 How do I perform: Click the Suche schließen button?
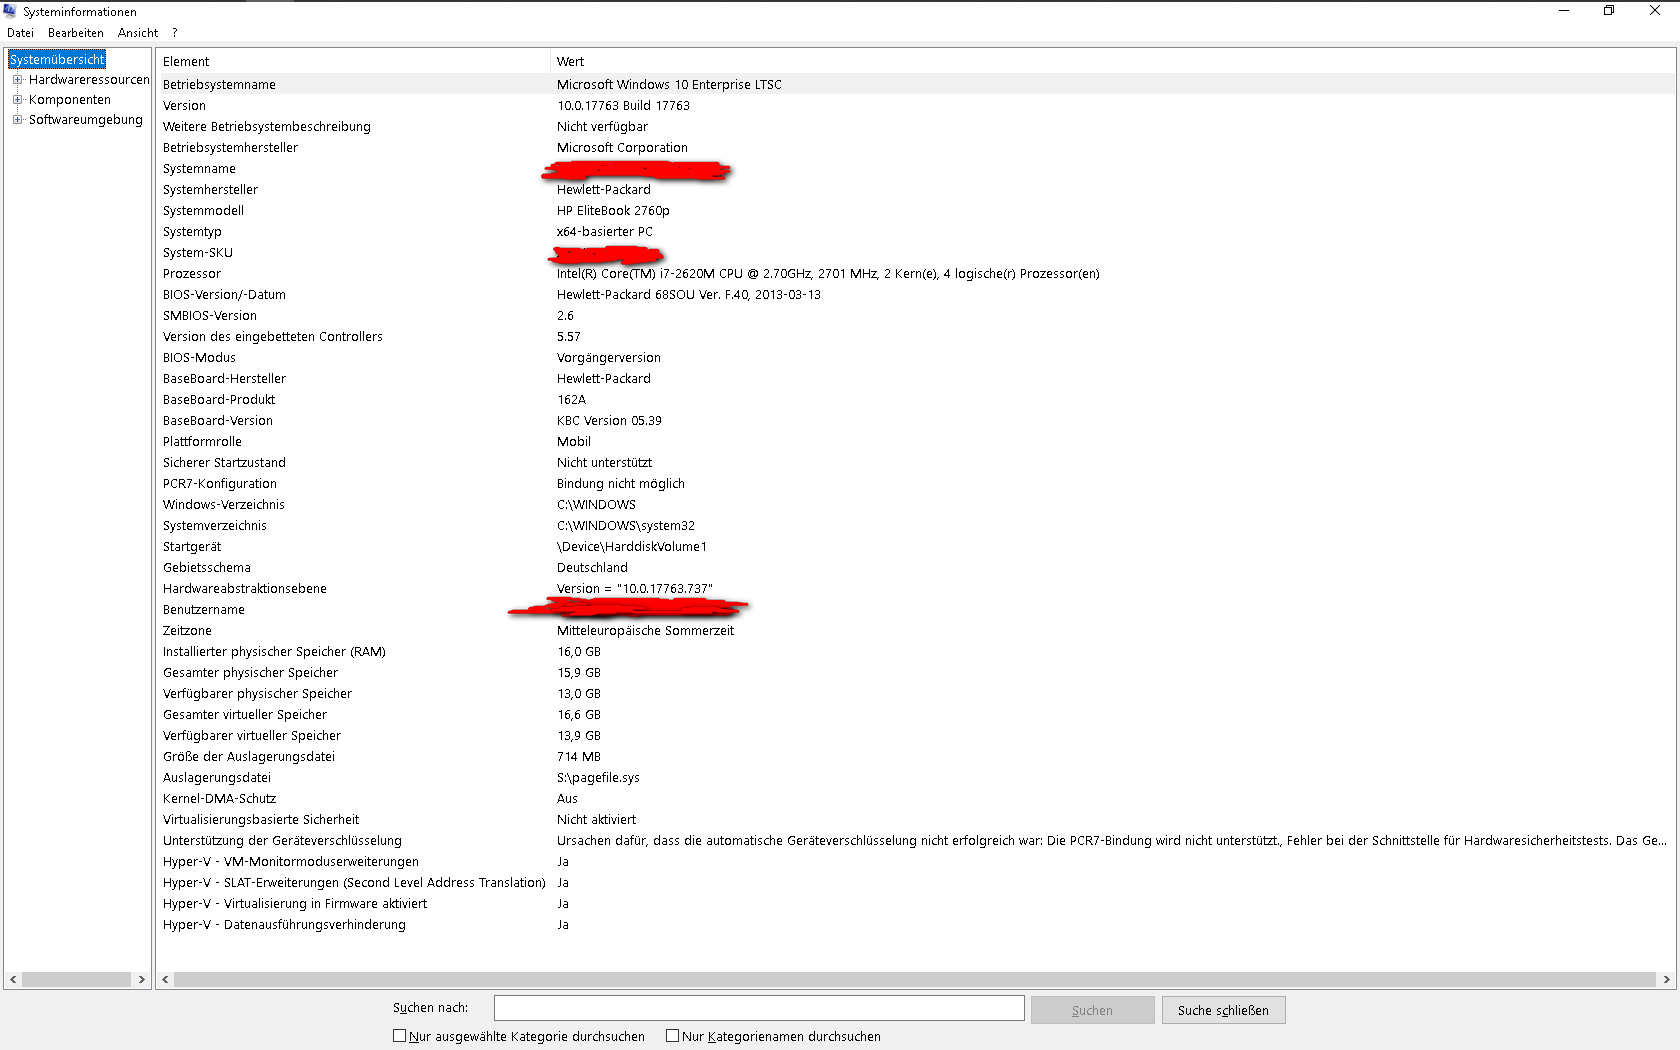point(1223,1010)
